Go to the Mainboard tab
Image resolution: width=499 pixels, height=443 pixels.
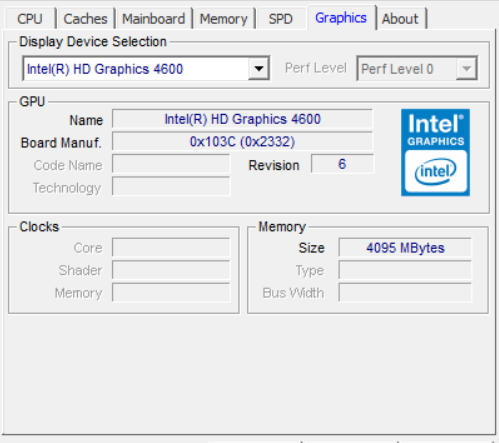coord(154,19)
